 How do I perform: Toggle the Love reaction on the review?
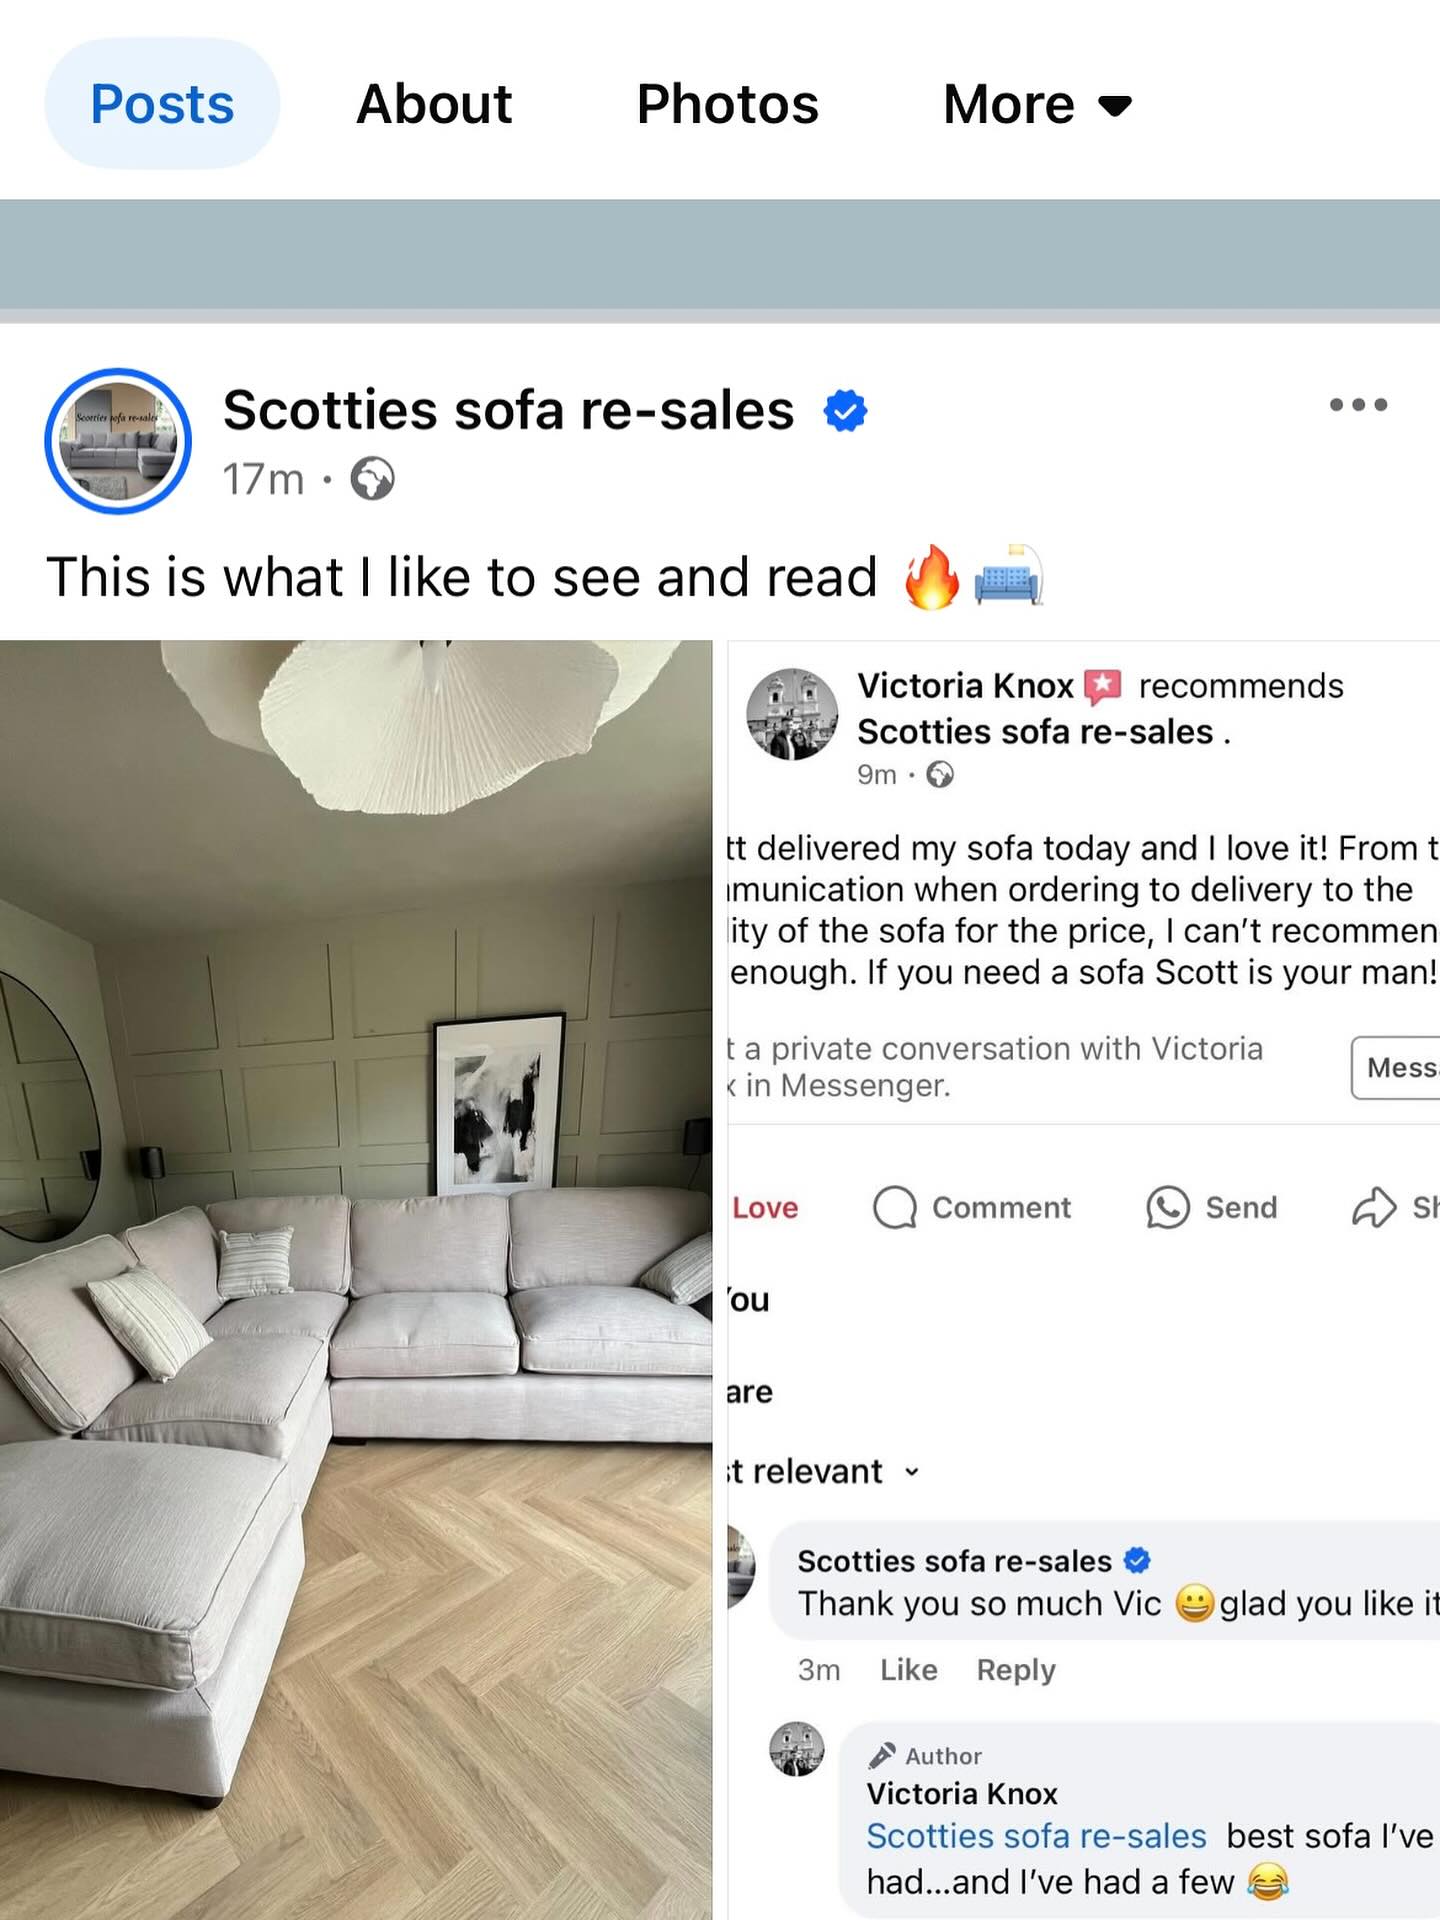764,1208
